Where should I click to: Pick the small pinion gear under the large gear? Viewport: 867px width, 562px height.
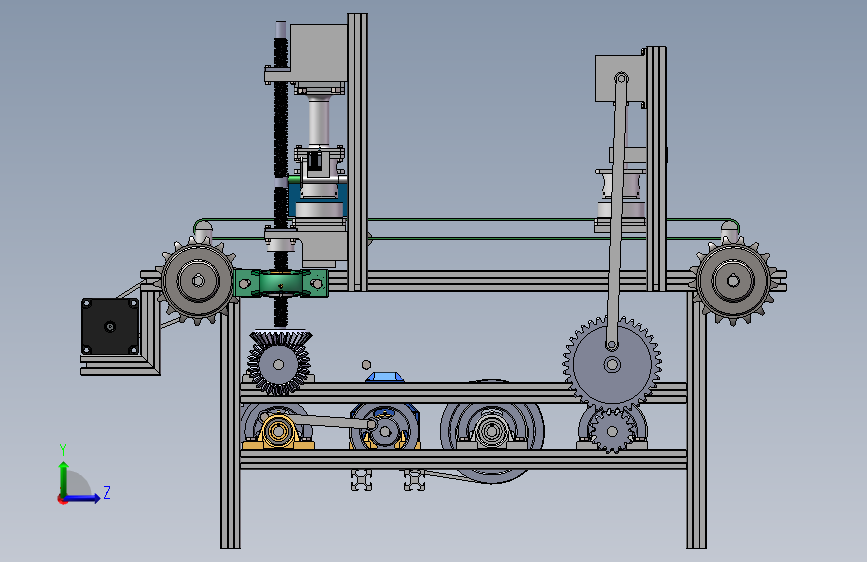click(612, 431)
